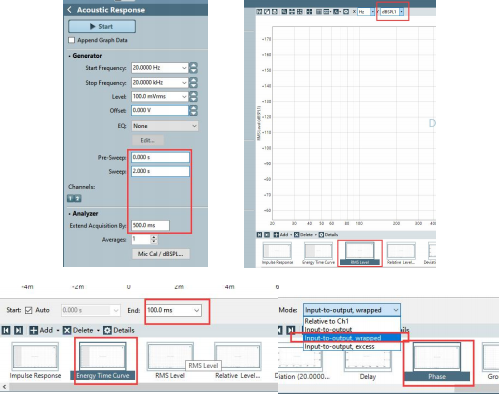
Task: Decrease Stop Frequency with down arrow
Action: (193, 85)
